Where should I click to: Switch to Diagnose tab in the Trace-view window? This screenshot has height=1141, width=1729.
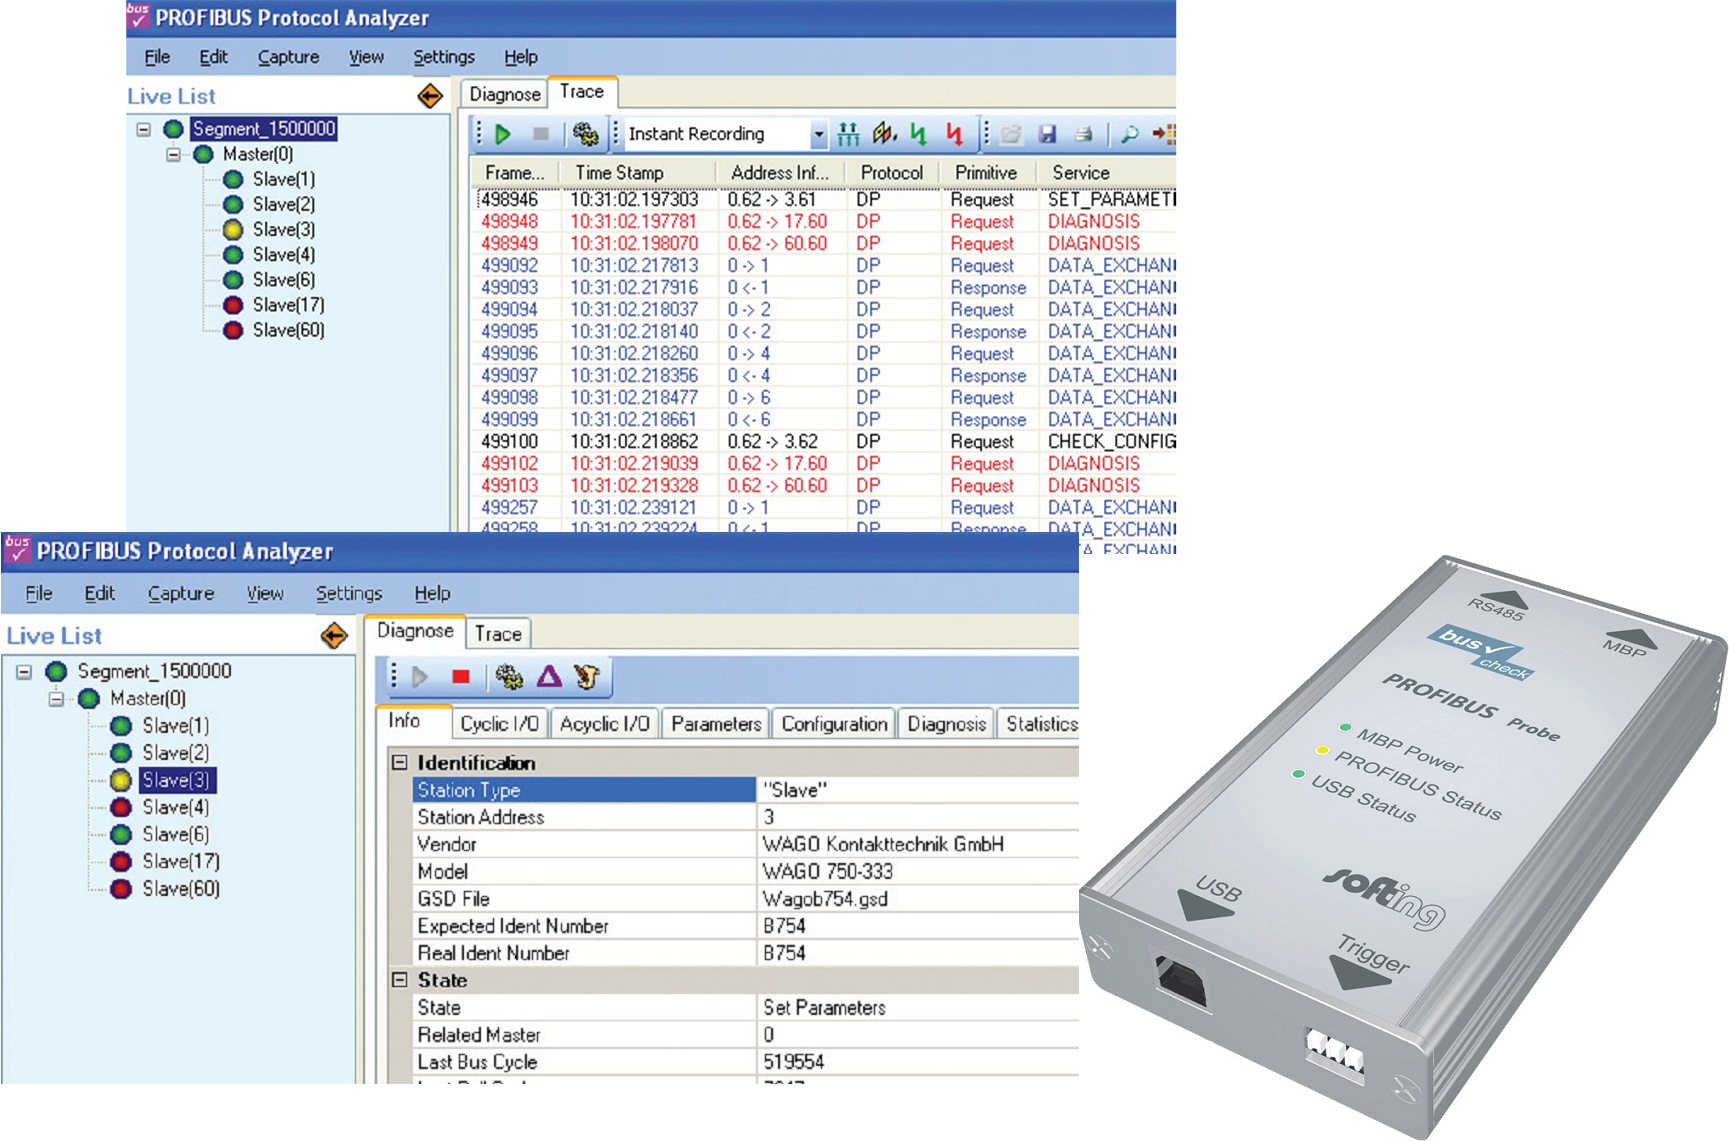click(x=505, y=94)
